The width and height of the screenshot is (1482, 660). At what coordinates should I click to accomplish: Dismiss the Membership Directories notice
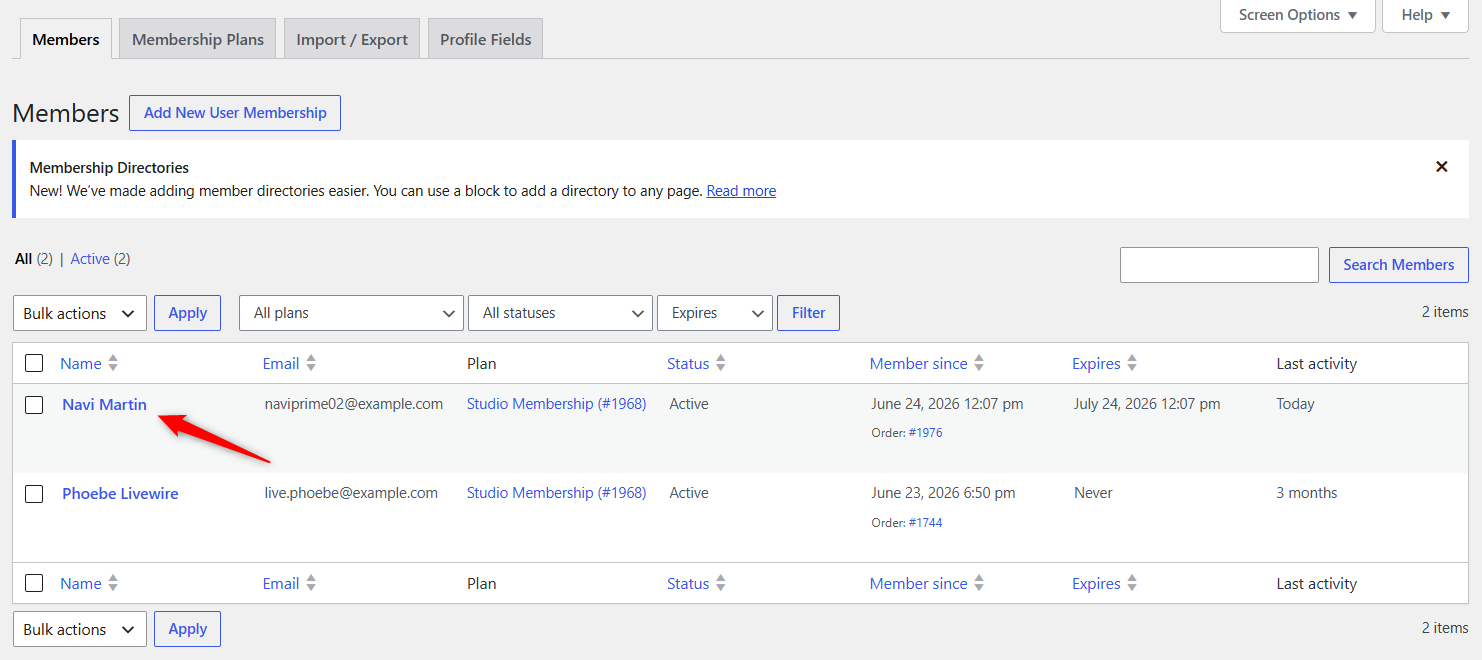pos(1441,167)
